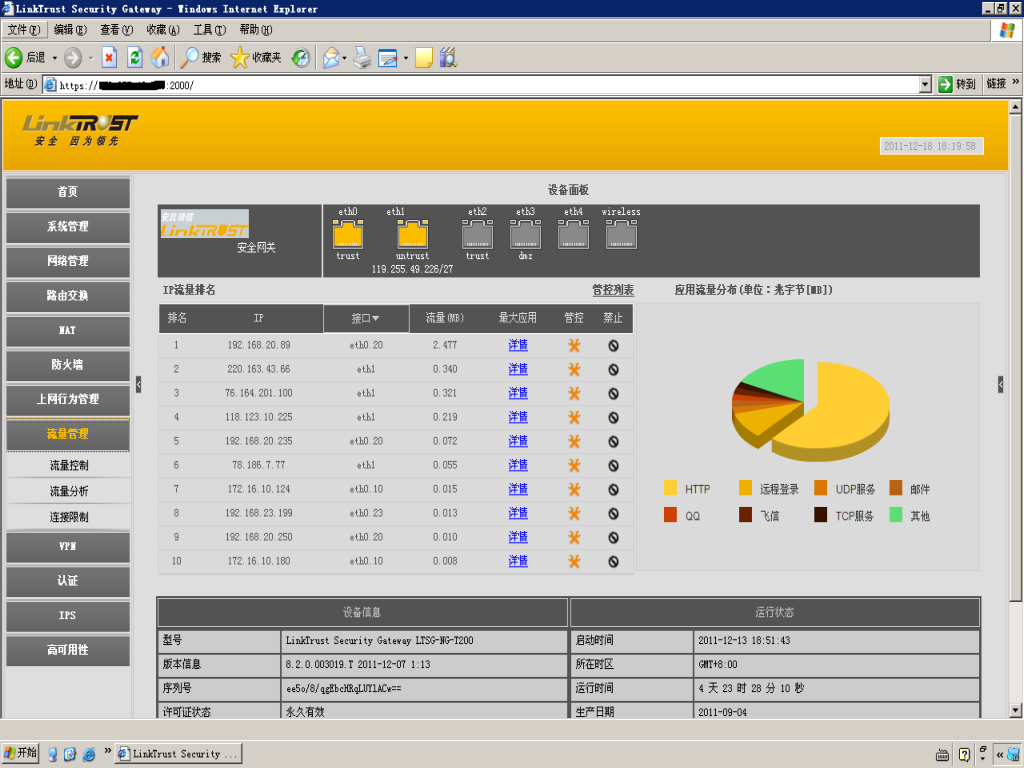Go to 首页 in sidebar
The width and height of the screenshot is (1024, 768).
68,192
